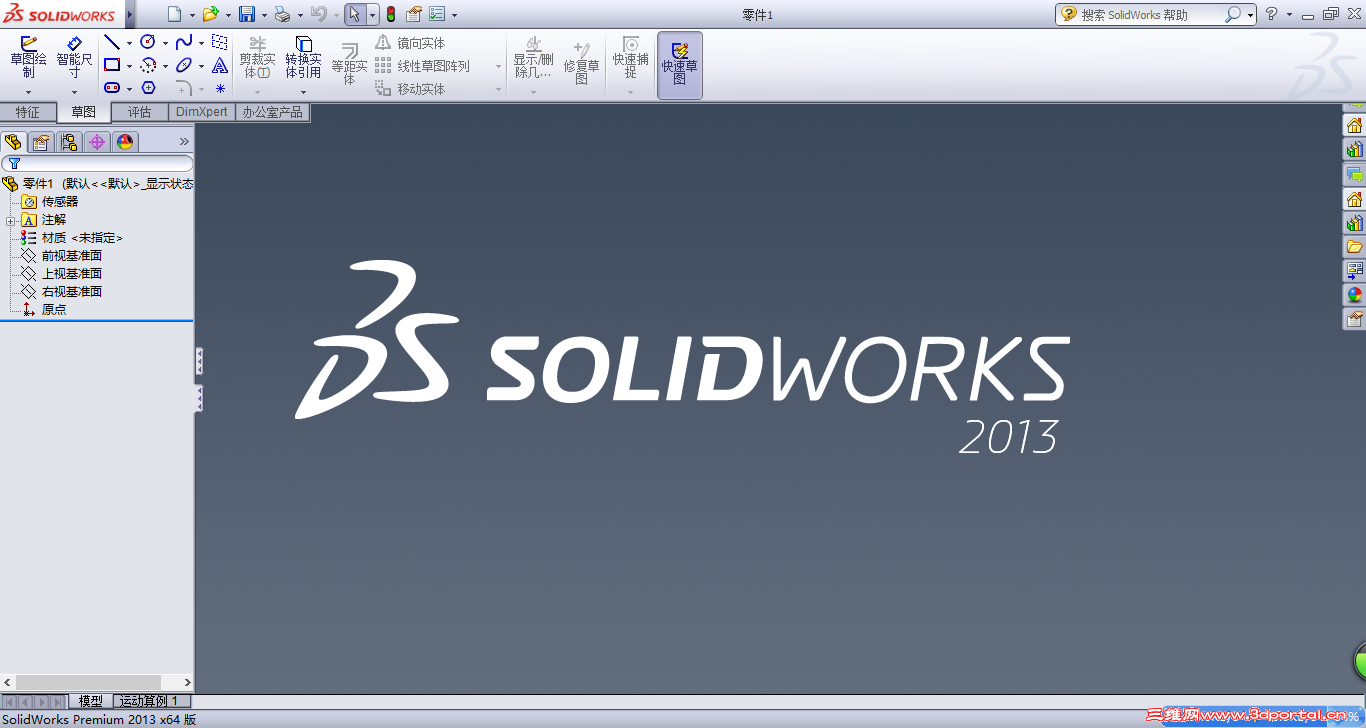
Task: Open the dropdown under 转换实体引用
Action: (x=303, y=92)
